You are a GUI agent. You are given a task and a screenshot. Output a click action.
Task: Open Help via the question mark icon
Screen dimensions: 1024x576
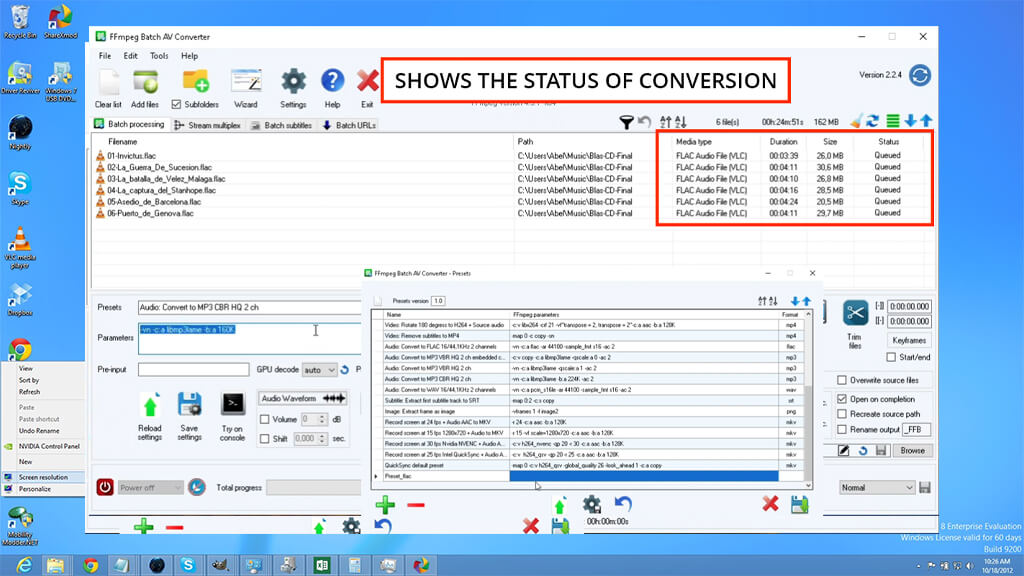tap(332, 82)
